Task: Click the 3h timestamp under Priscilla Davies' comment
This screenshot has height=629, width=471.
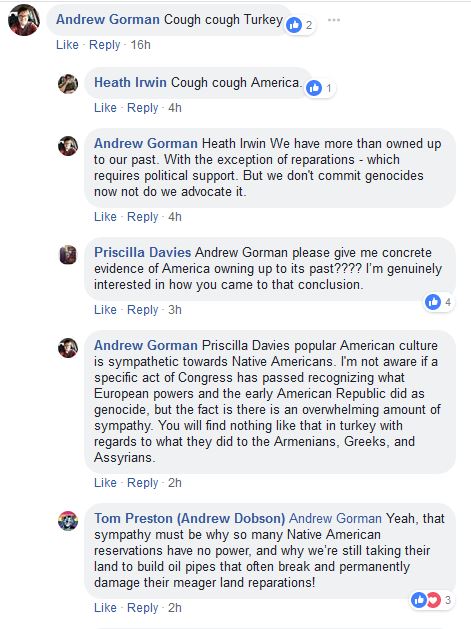Action: (175, 310)
